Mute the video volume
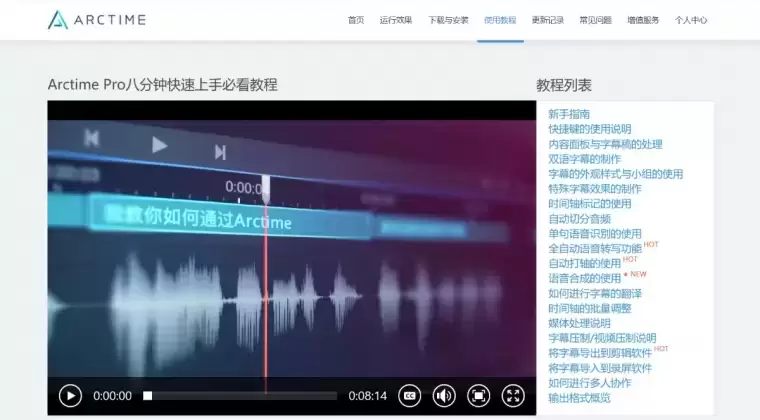The image size is (760, 420). pos(444,396)
